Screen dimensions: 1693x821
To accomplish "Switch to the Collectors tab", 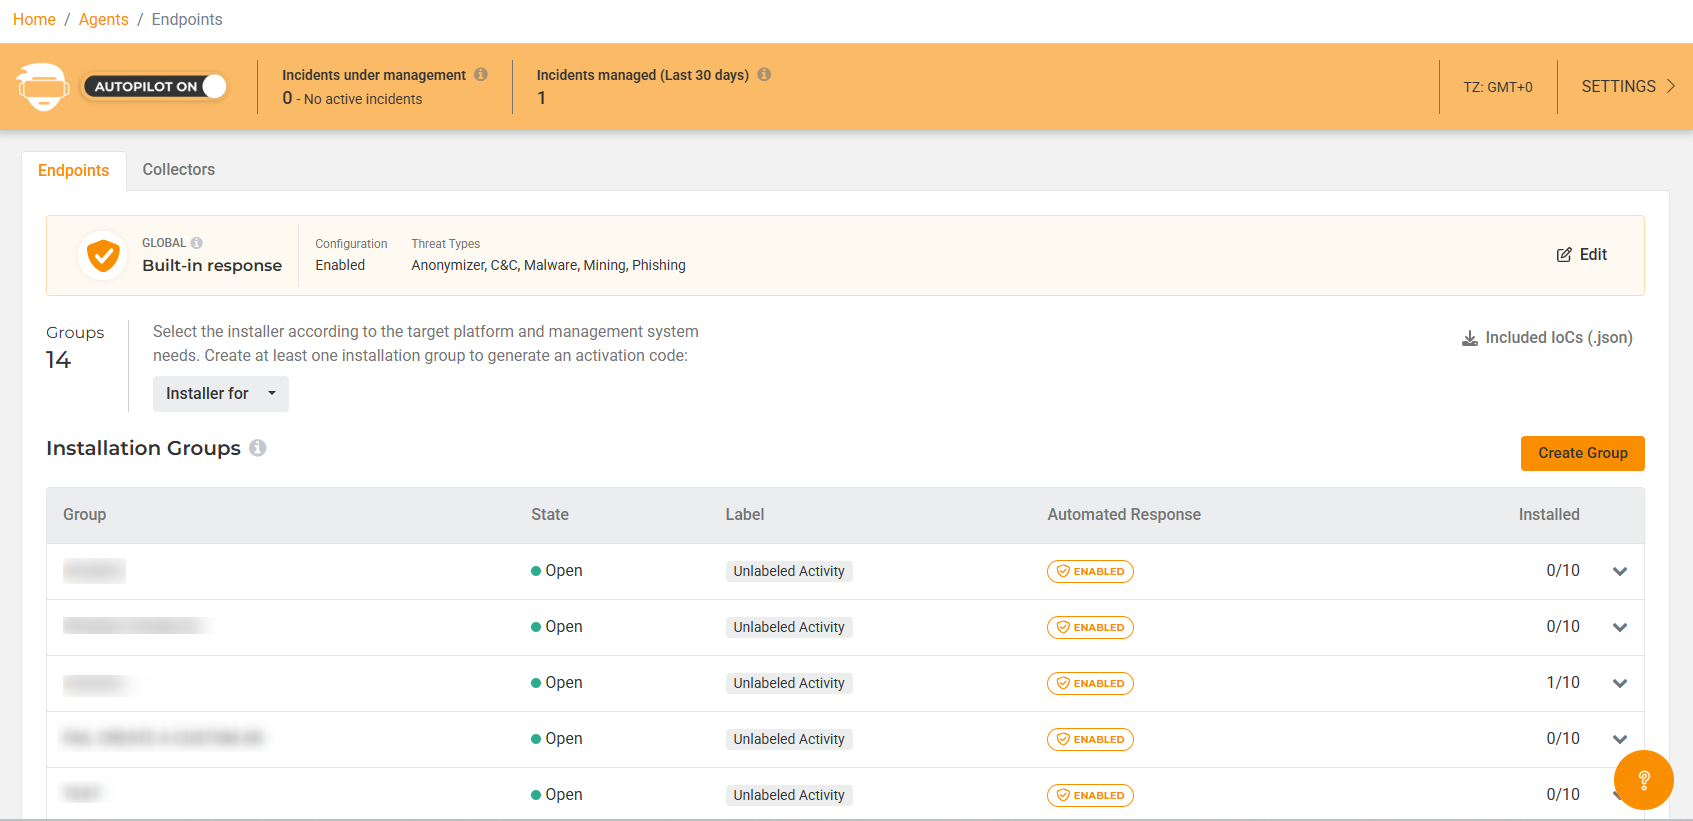I will click(x=178, y=170).
